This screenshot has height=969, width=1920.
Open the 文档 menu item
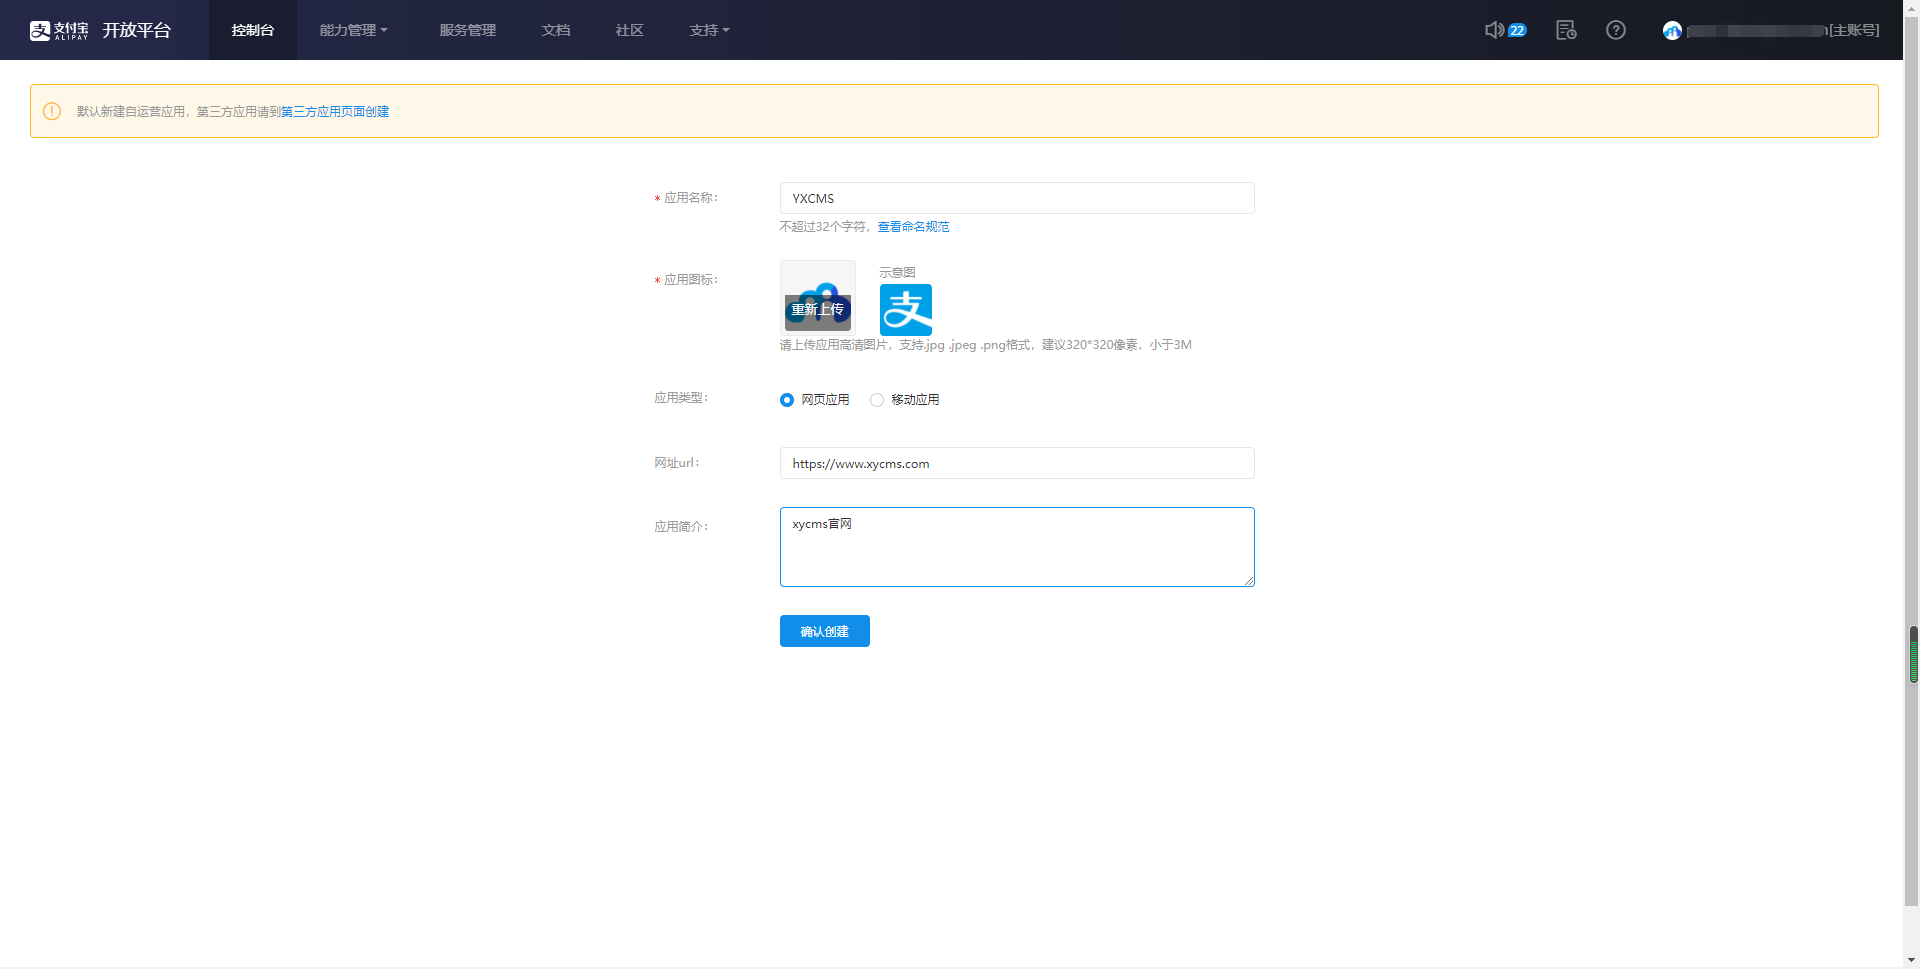coord(556,30)
